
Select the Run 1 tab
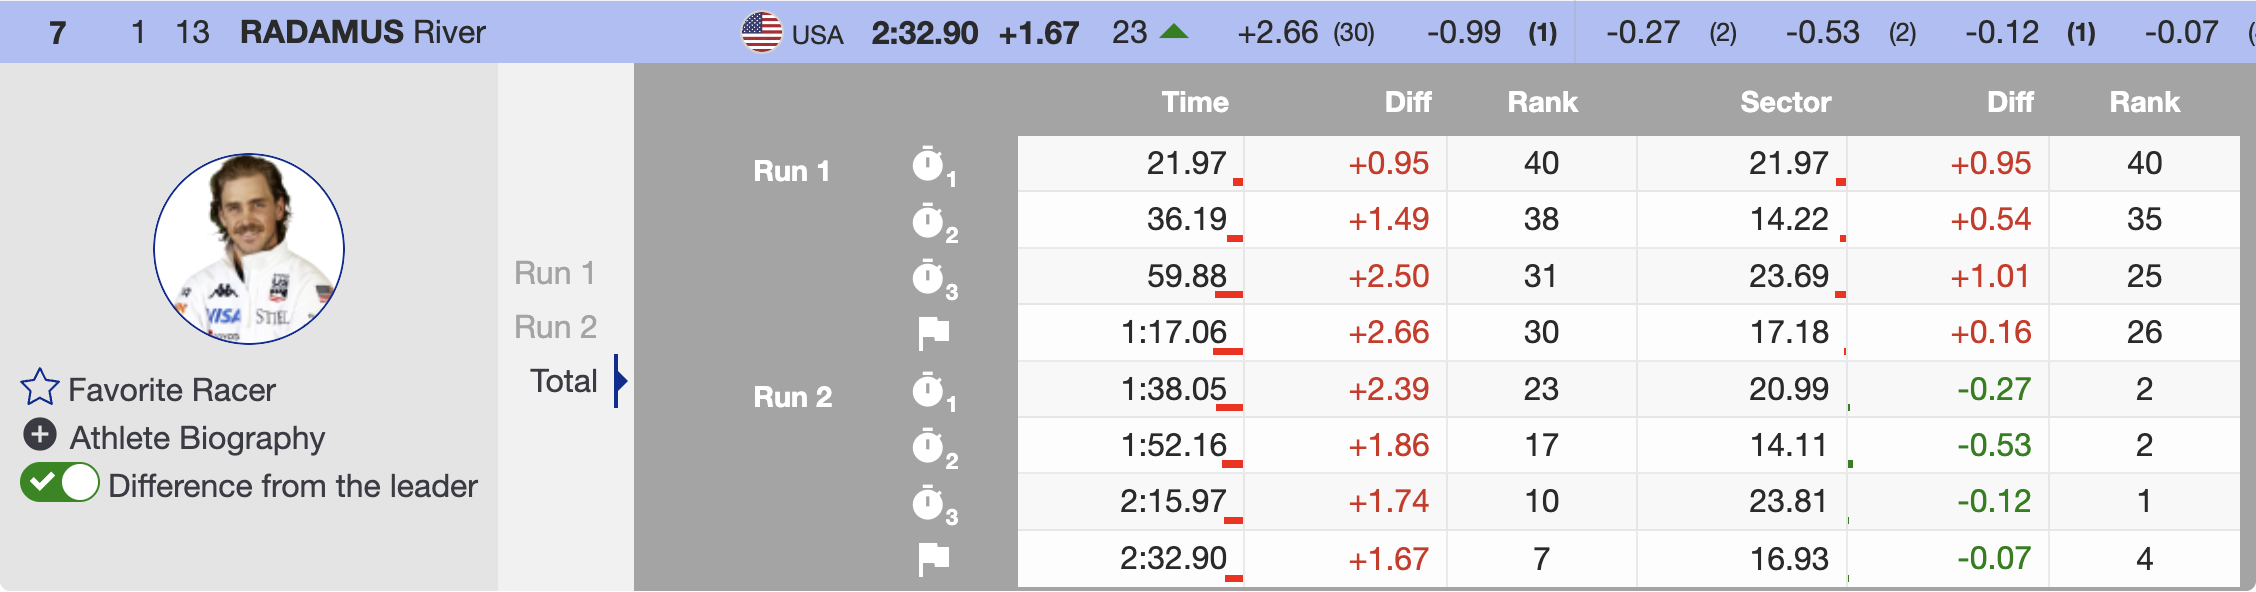pos(555,273)
